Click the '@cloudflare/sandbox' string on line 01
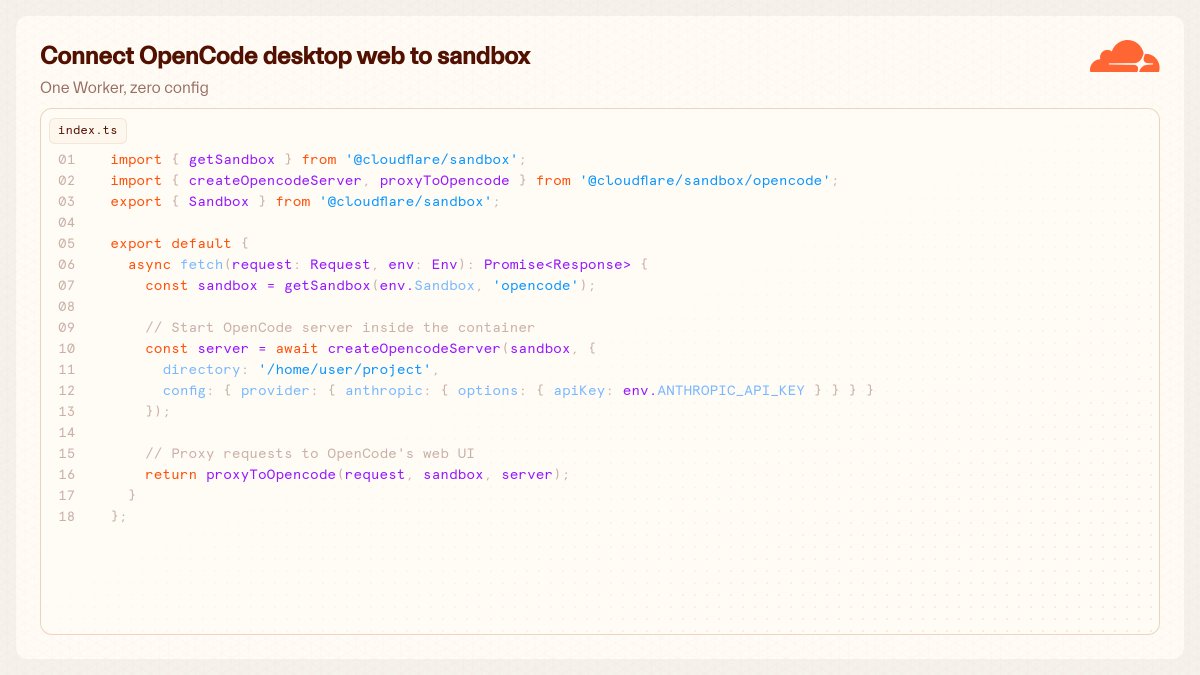Viewport: 1200px width, 675px height. click(x=431, y=160)
